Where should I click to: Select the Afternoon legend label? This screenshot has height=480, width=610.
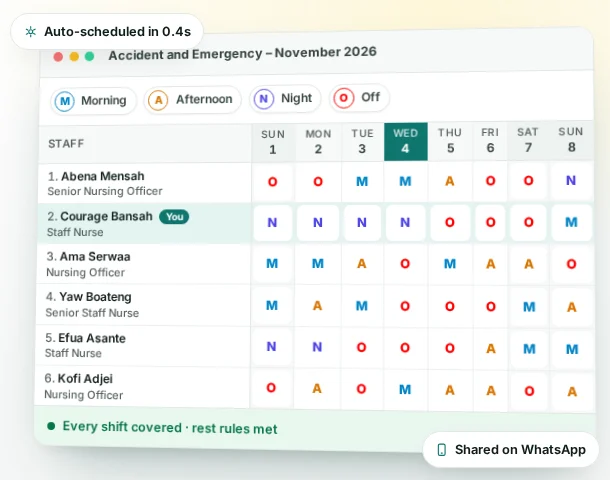click(204, 99)
